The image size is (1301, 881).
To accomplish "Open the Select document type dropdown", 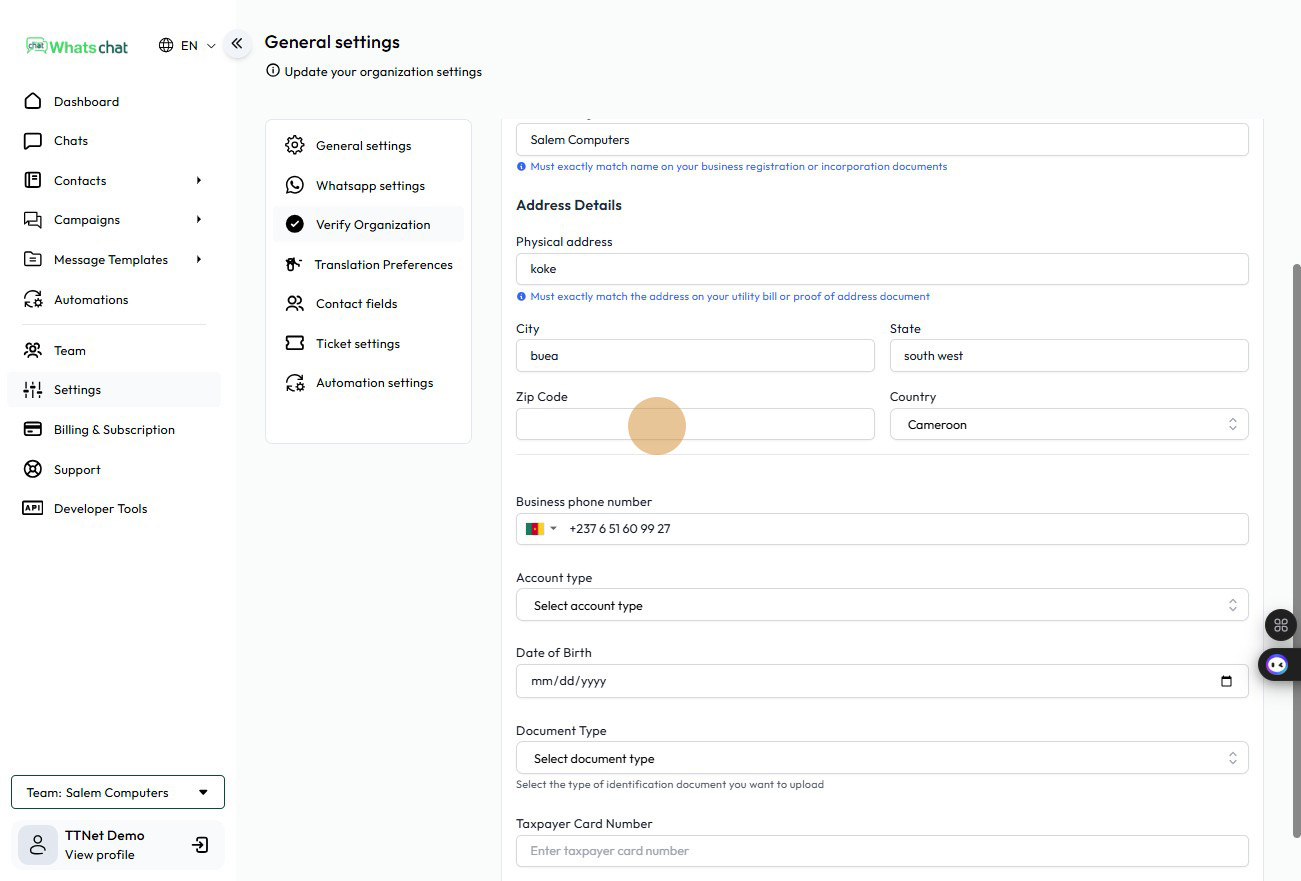I will coord(881,759).
